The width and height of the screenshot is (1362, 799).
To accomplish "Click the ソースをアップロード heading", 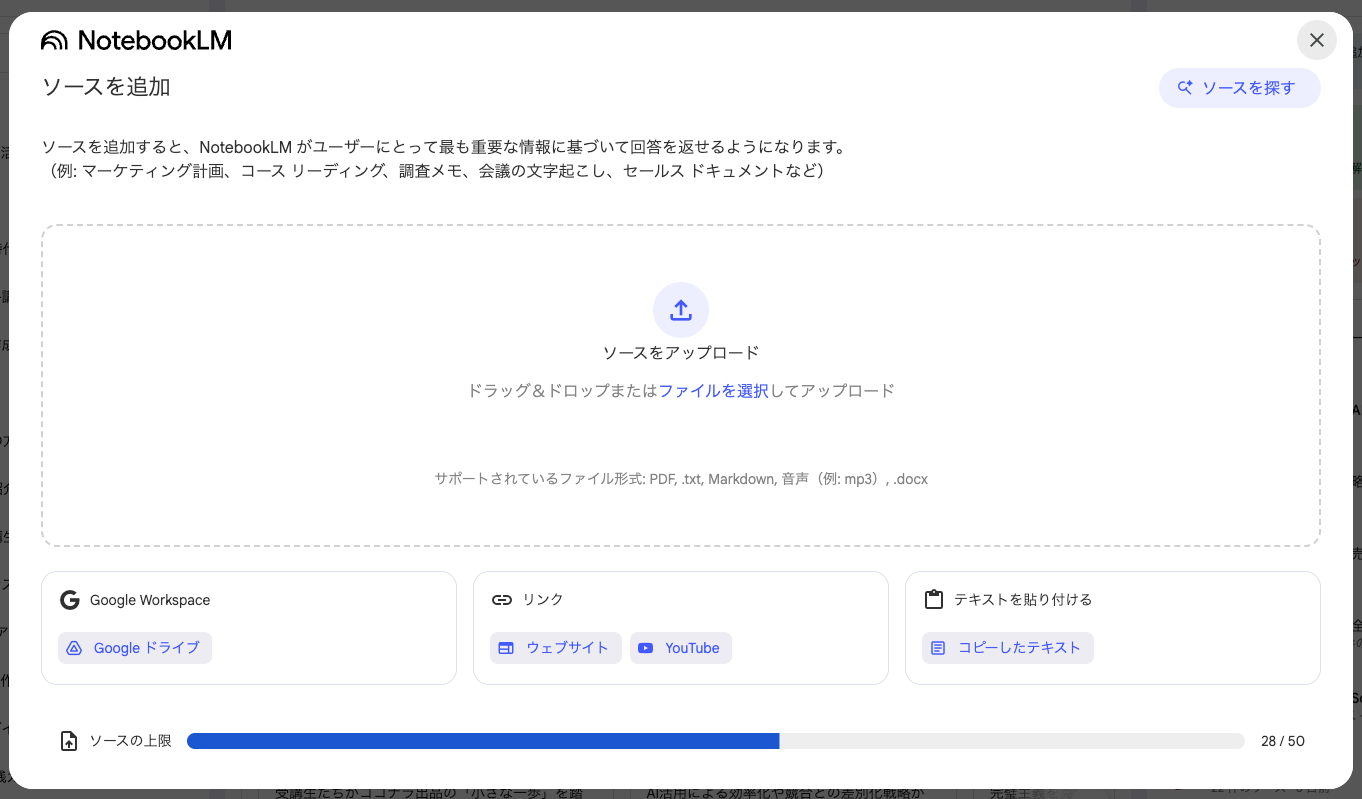I will (x=681, y=353).
